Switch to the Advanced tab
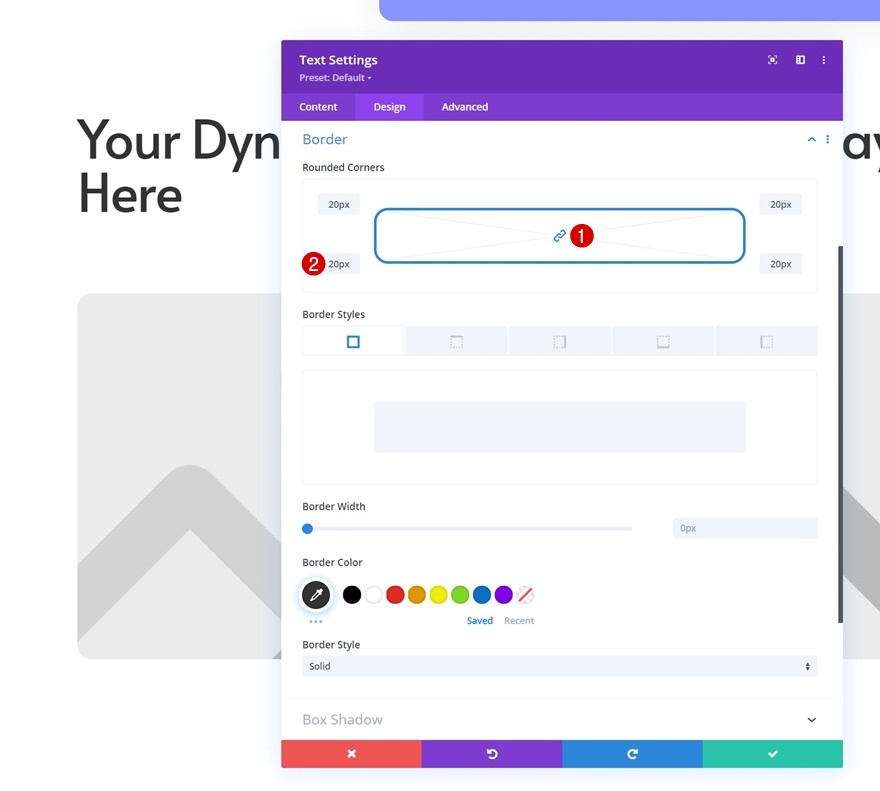Image resolution: width=880 pixels, height=791 pixels. pyautogui.click(x=465, y=107)
